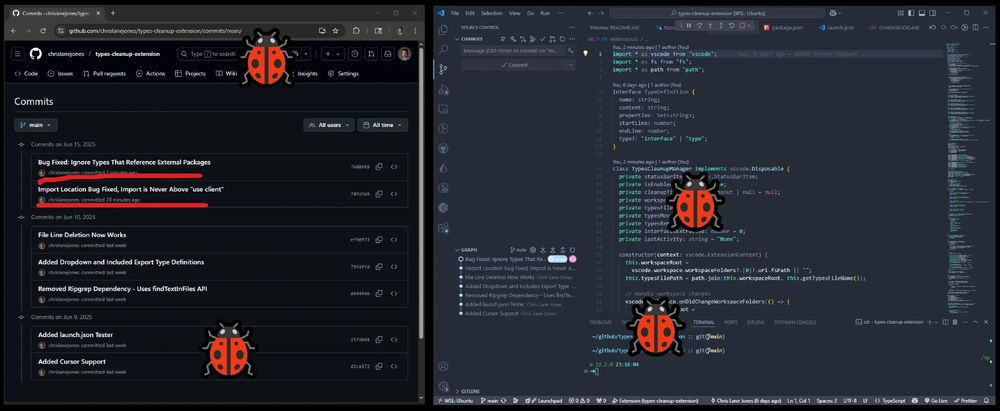
Task: Open the File menu in VS Code
Action: (x=455, y=13)
